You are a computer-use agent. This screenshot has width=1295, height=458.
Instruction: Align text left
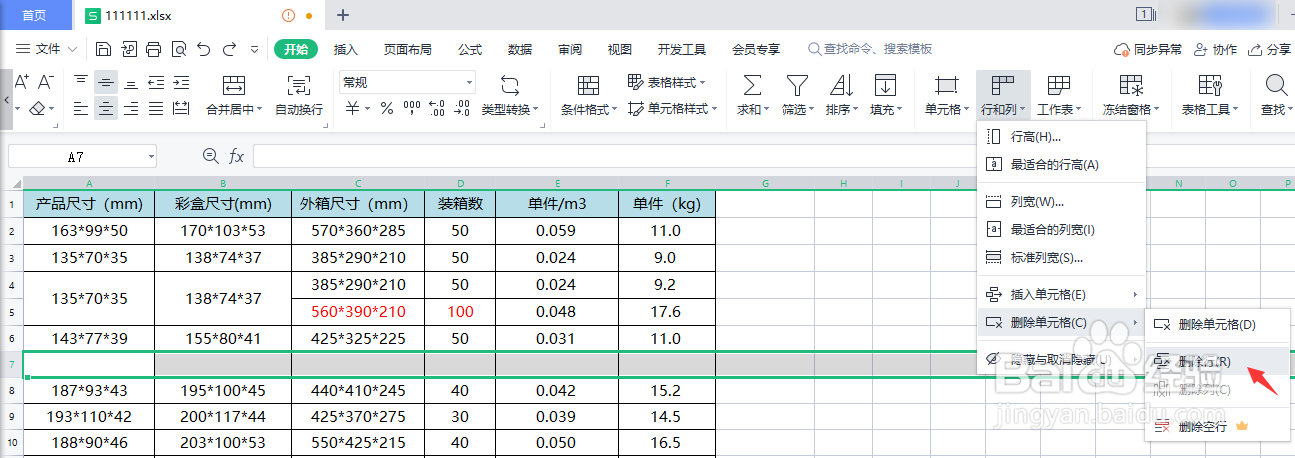81,109
